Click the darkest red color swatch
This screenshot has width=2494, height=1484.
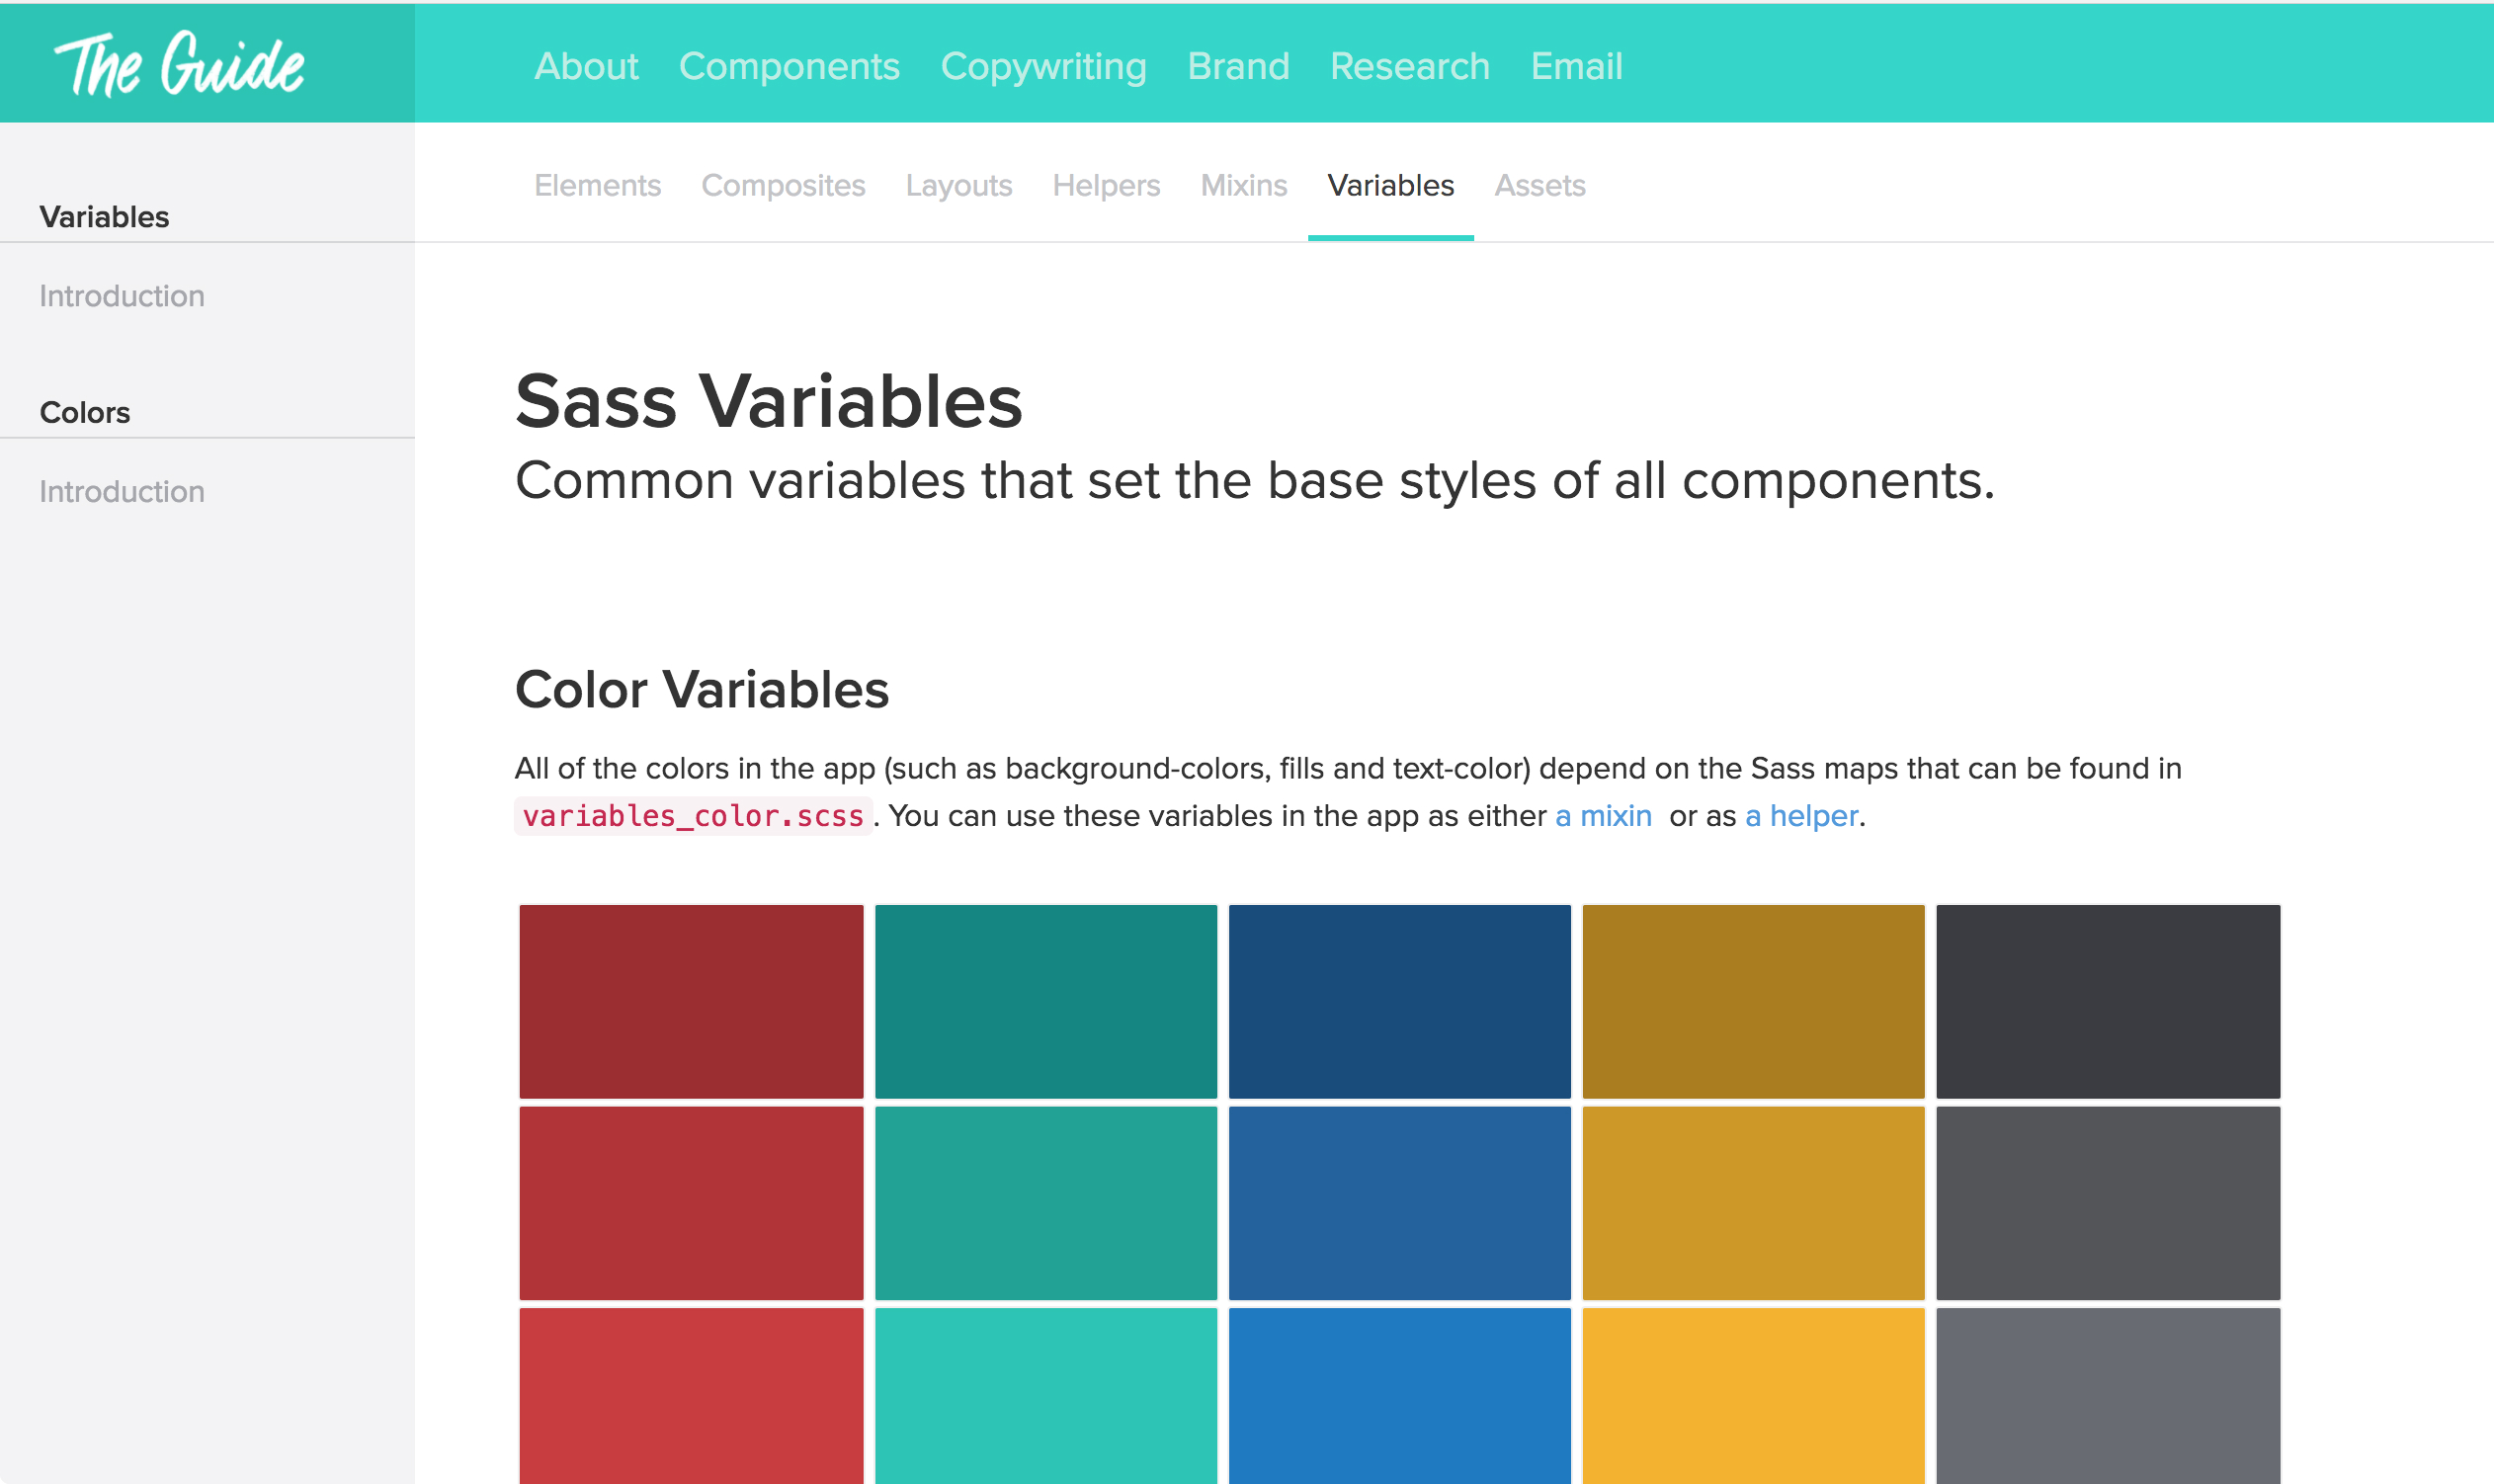coord(691,1001)
